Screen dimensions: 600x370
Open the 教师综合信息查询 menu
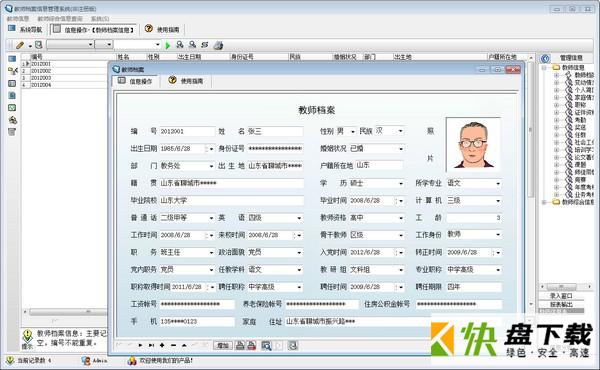click(60, 18)
